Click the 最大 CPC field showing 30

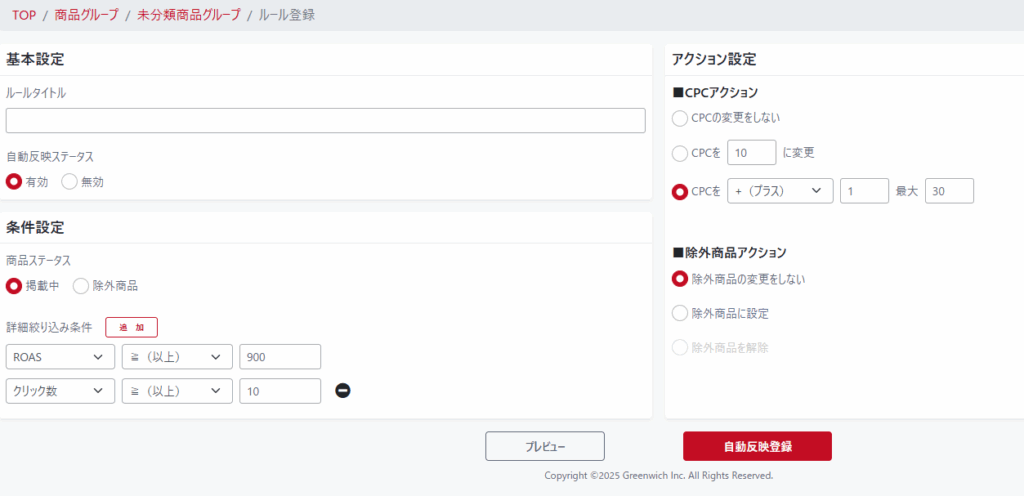[949, 191]
